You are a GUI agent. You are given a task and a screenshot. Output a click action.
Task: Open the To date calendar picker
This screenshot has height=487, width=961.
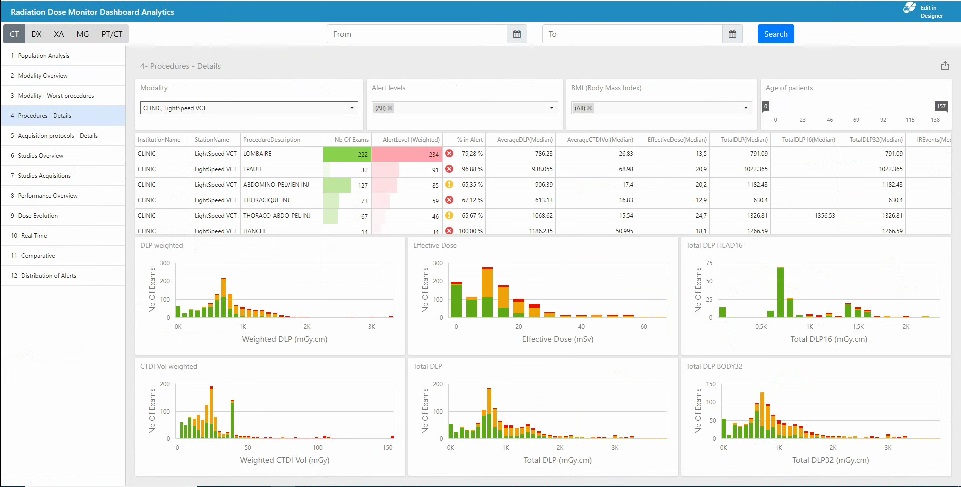[733, 34]
